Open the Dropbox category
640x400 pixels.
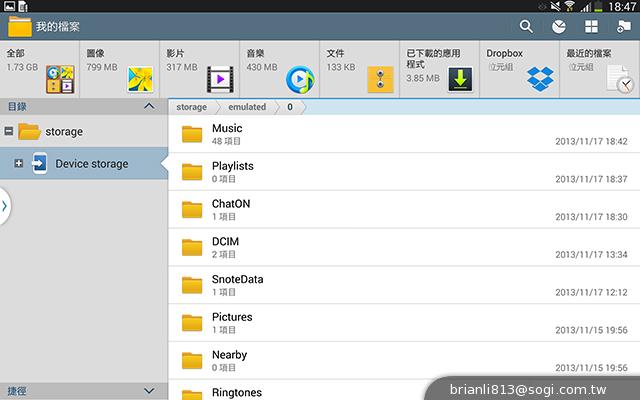[x=520, y=69]
